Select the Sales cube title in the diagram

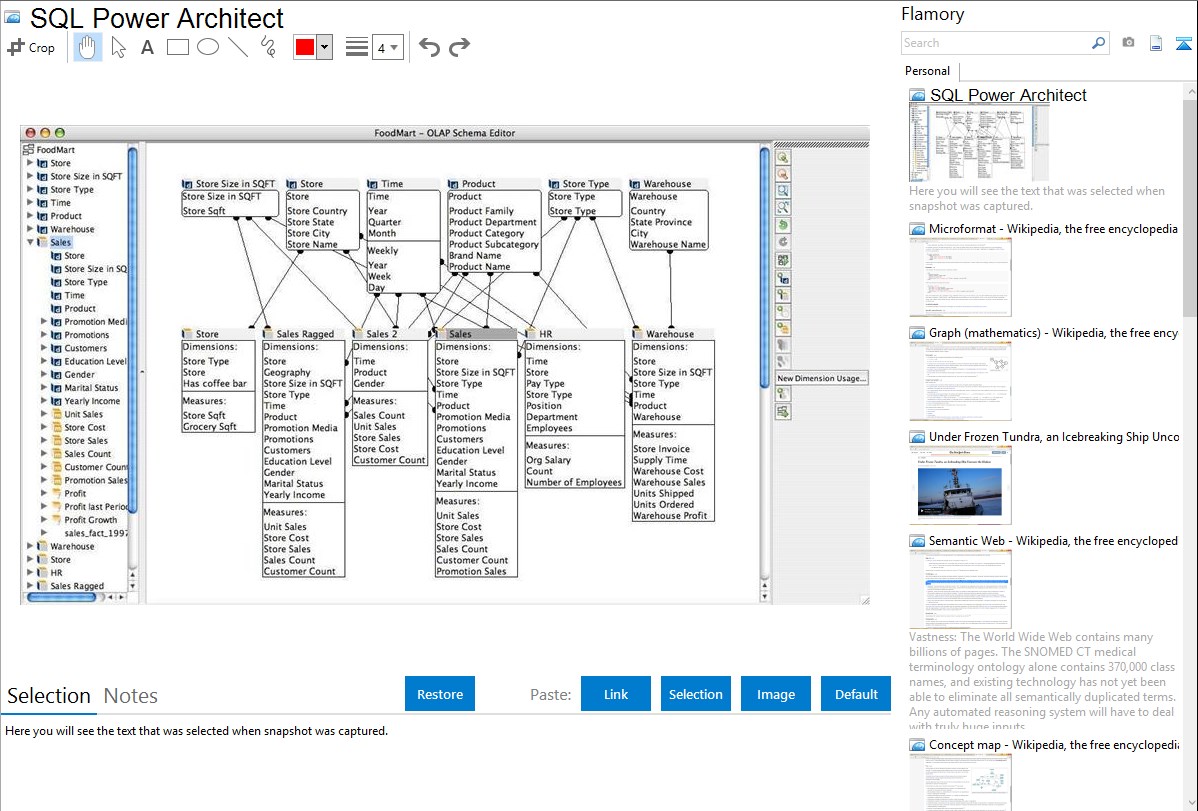coord(475,334)
